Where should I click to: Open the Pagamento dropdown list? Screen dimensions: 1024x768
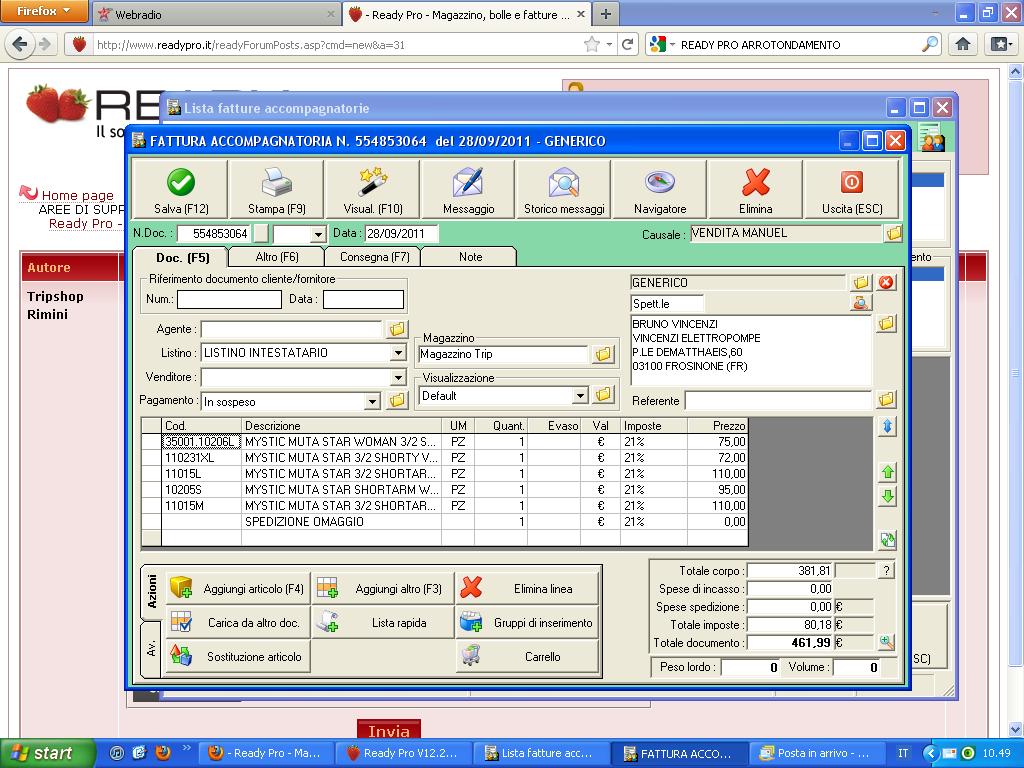pos(372,401)
